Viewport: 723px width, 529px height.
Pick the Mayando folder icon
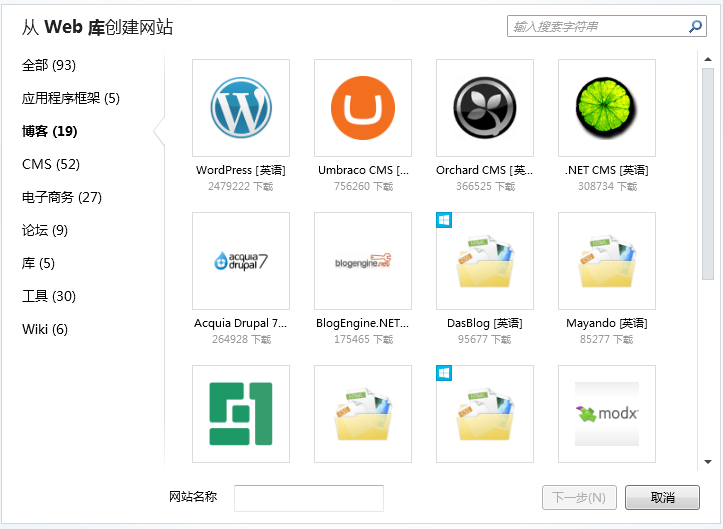pos(607,261)
